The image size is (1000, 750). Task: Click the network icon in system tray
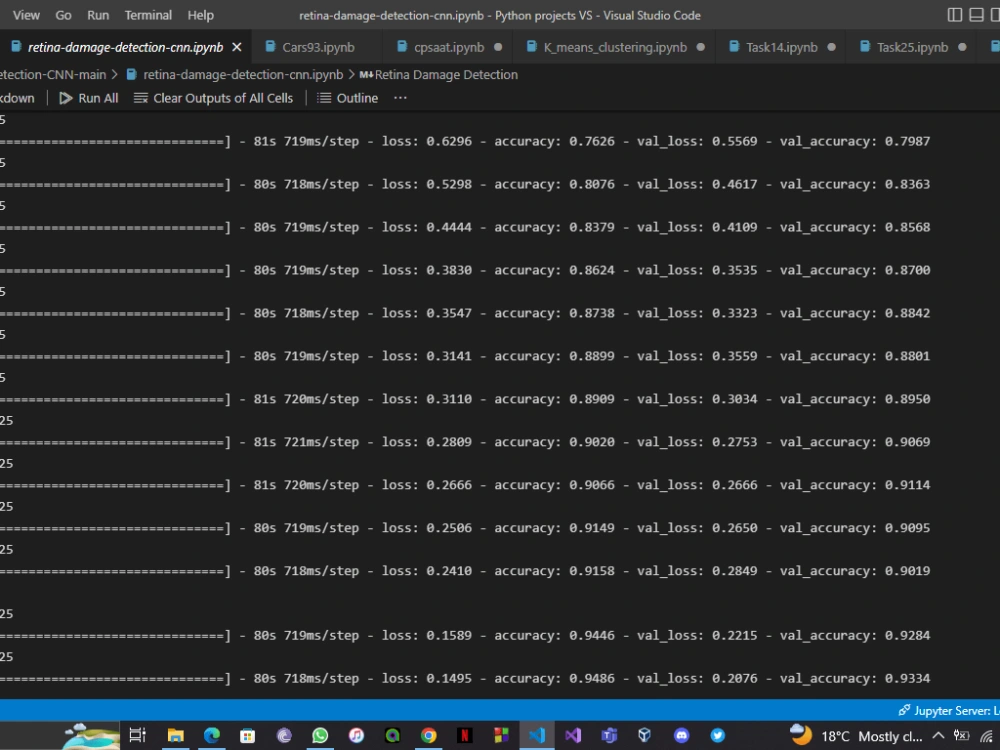pyautogui.click(x=987, y=736)
